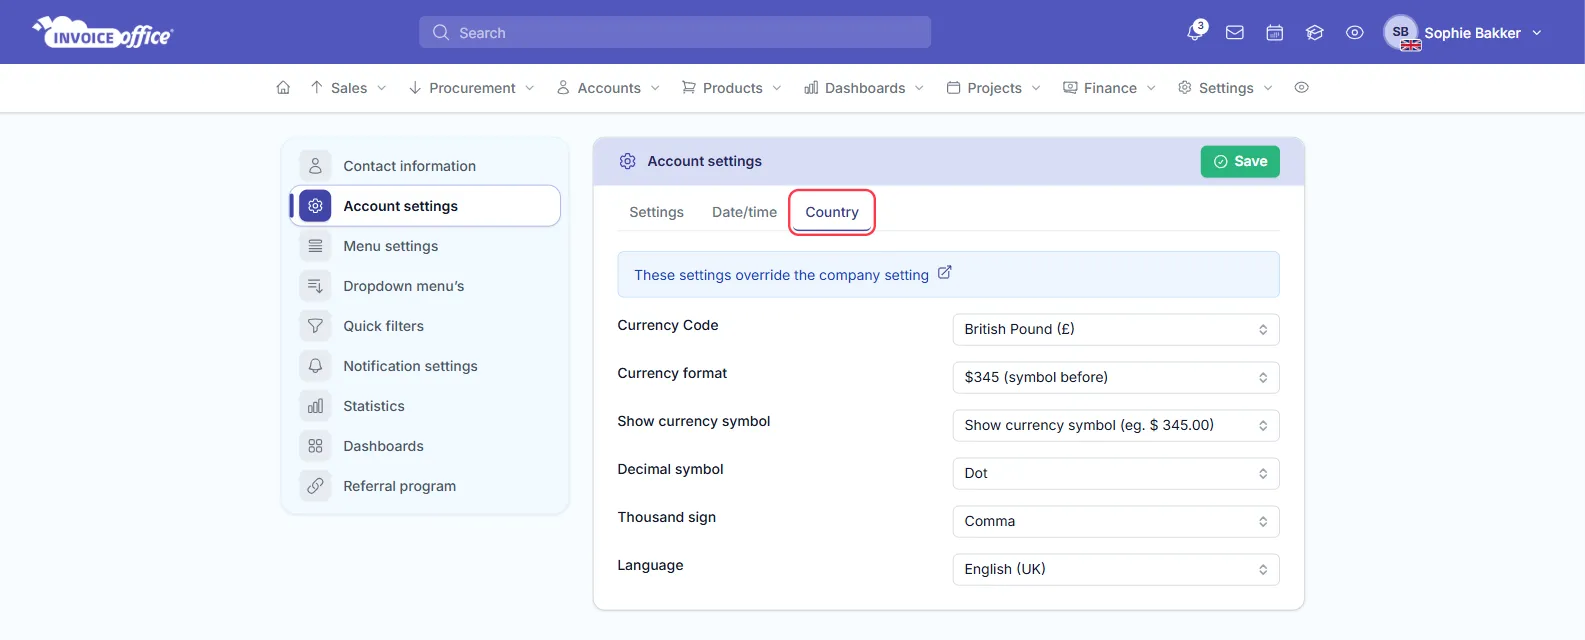
Task: Click the SB user avatar
Action: click(1401, 33)
